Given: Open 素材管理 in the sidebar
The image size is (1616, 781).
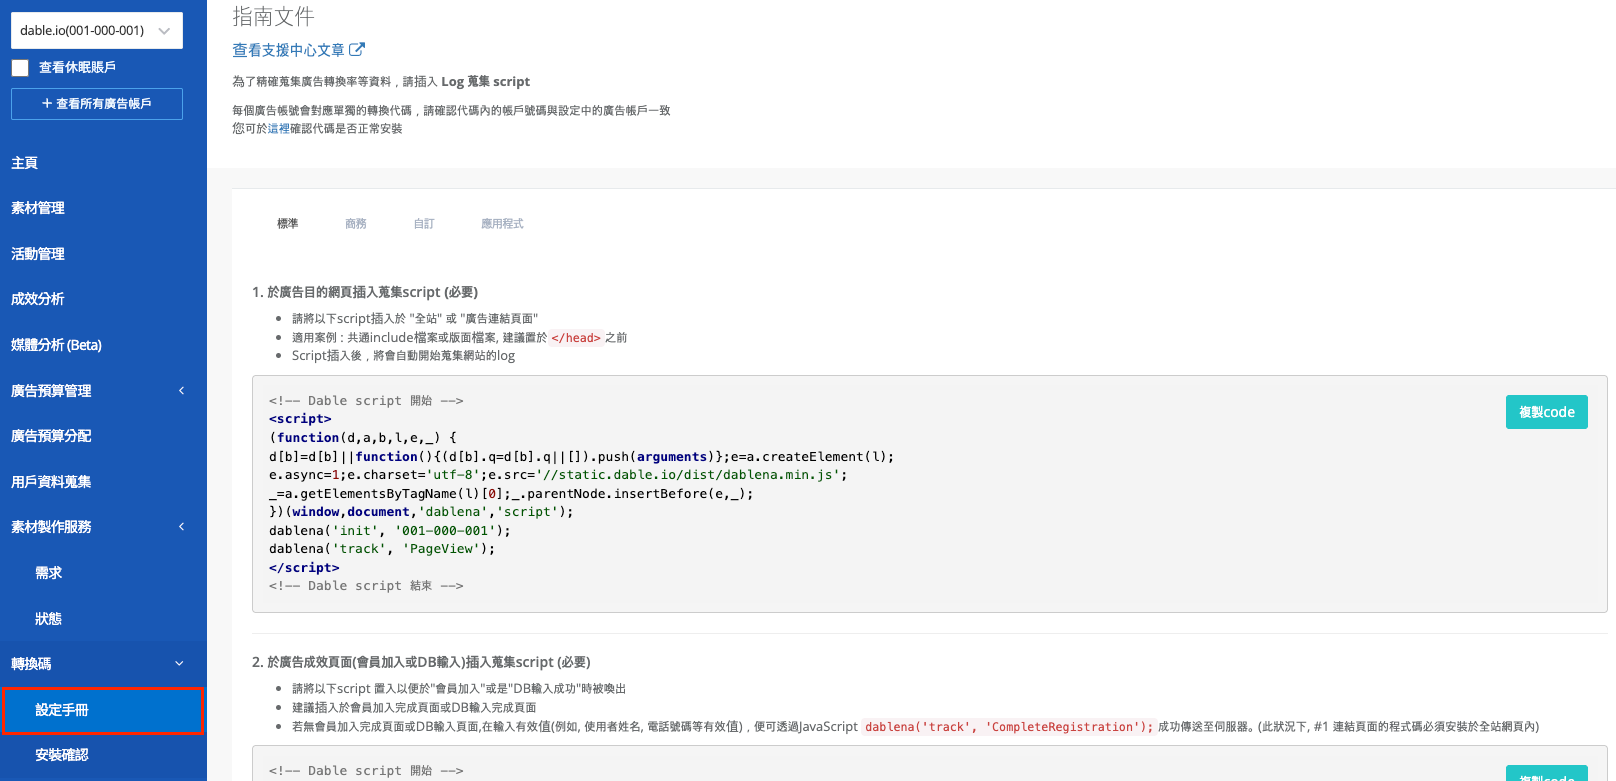Looking at the screenshot, I should 38,208.
